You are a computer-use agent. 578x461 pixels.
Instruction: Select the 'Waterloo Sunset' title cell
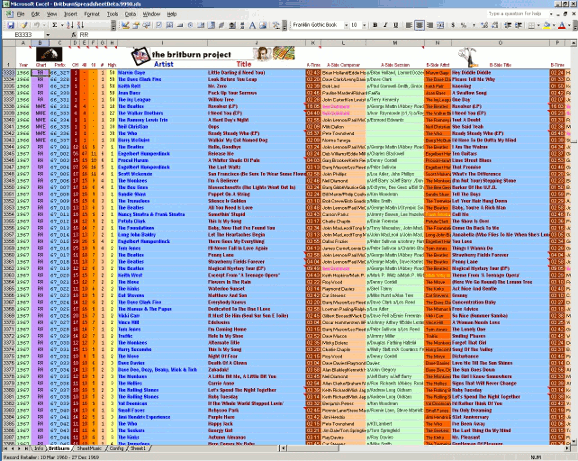[256, 289]
